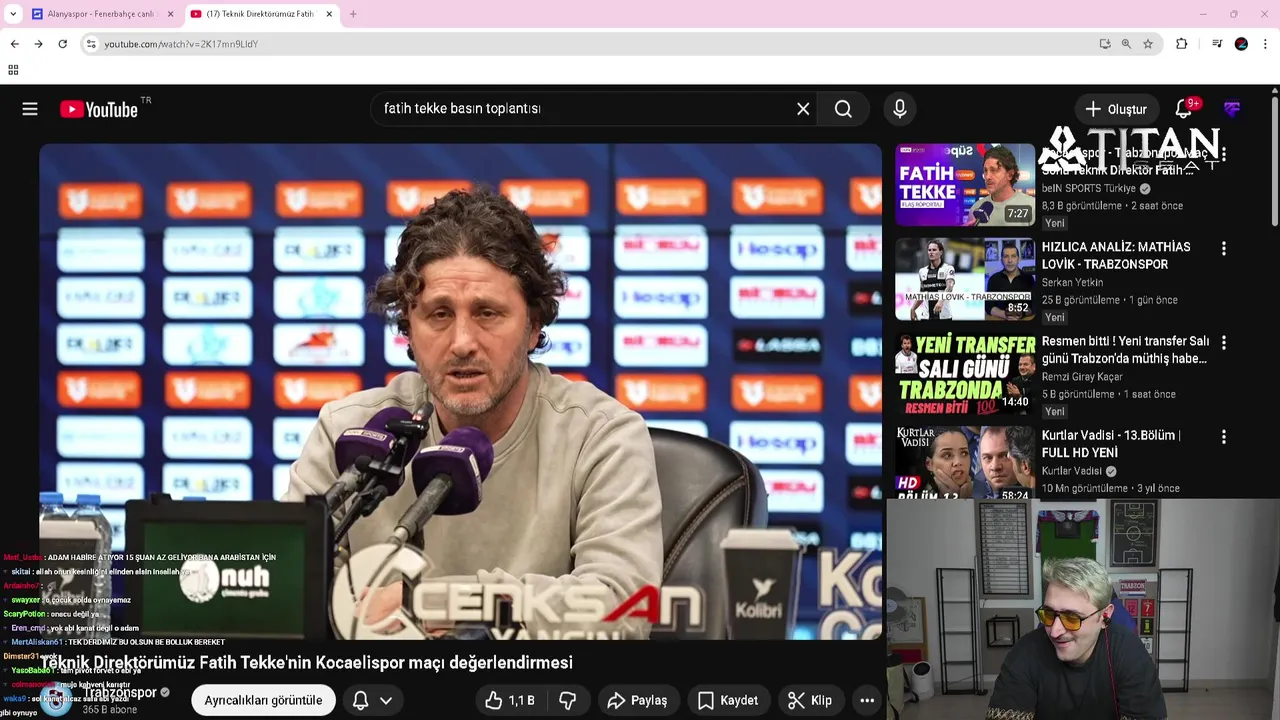Open the Chrome three-dot menu
The height and width of the screenshot is (720, 1280).
[1265, 44]
